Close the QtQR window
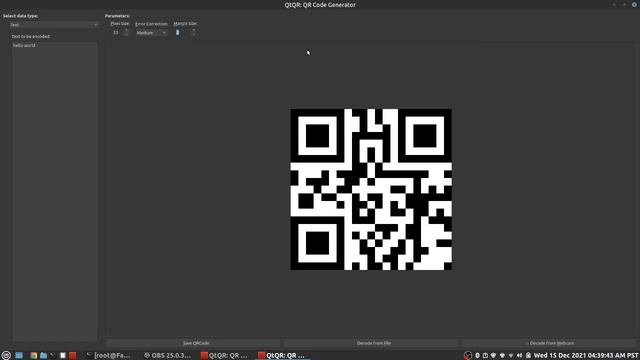Image resolution: width=640 pixels, height=360 pixels. 634,4
